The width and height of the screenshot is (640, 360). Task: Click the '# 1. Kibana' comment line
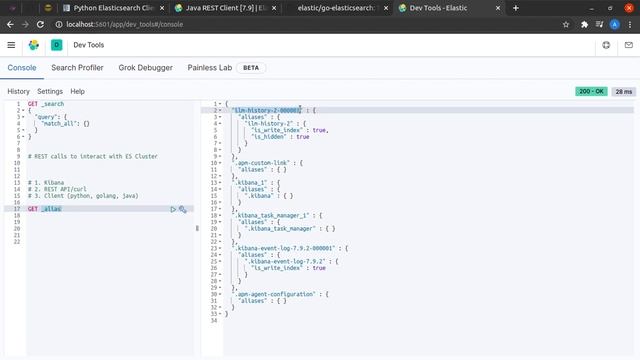[46, 182]
